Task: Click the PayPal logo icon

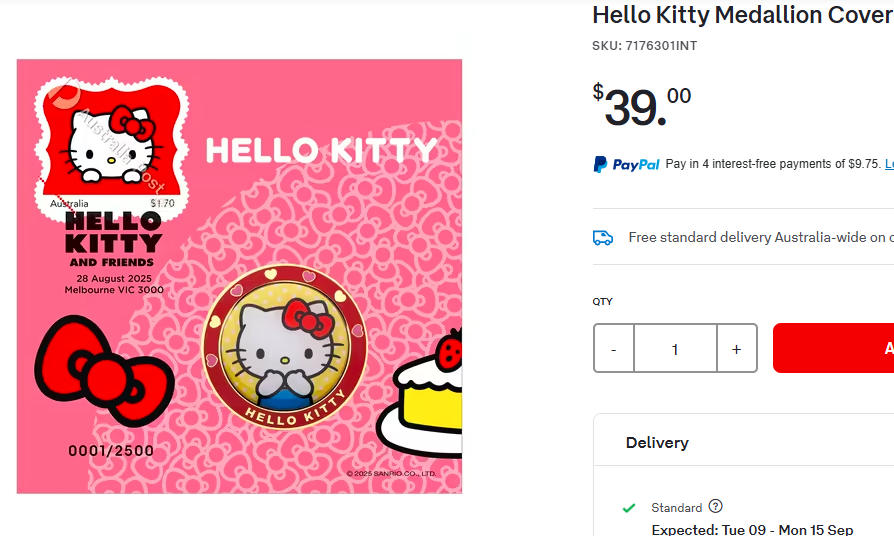Action: tap(626, 164)
